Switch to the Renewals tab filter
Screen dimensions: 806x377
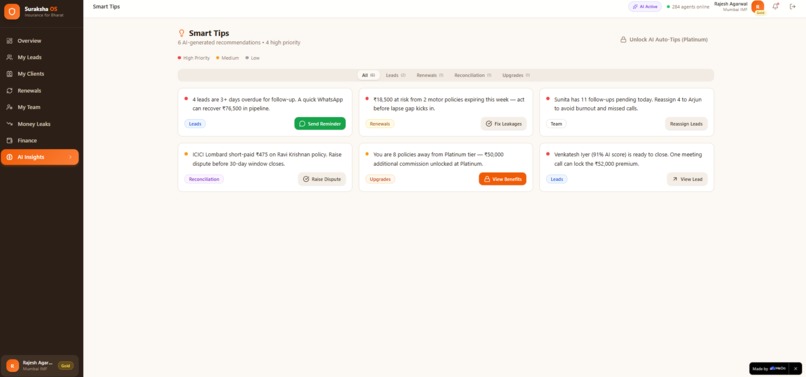pyautogui.click(x=430, y=75)
